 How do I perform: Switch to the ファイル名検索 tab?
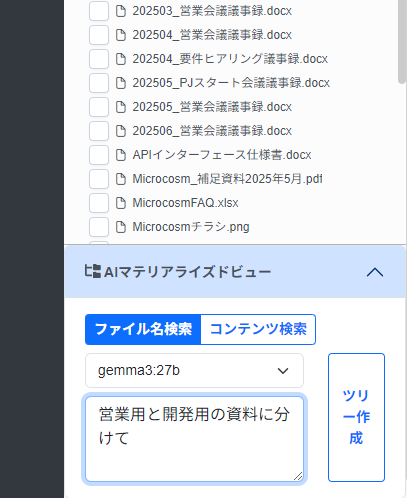[x=143, y=329]
